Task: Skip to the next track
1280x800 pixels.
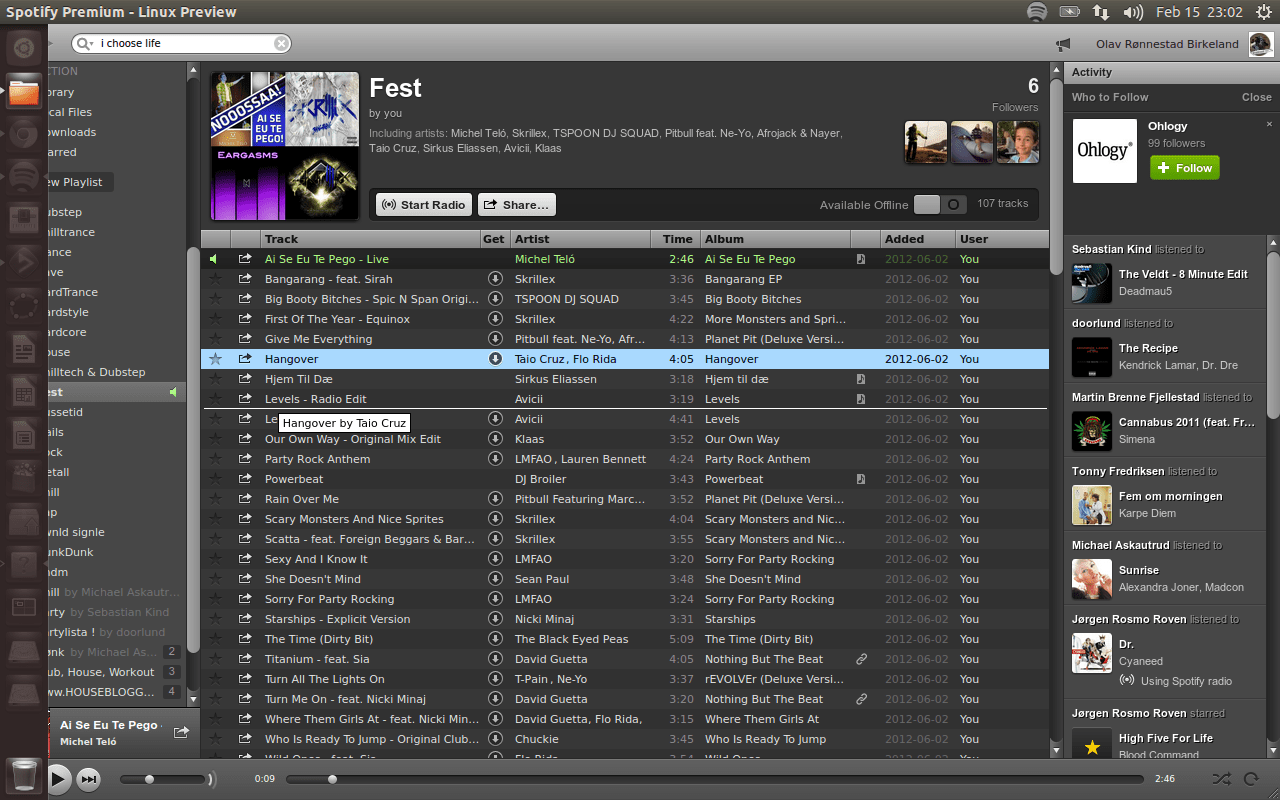Action: (x=88, y=779)
